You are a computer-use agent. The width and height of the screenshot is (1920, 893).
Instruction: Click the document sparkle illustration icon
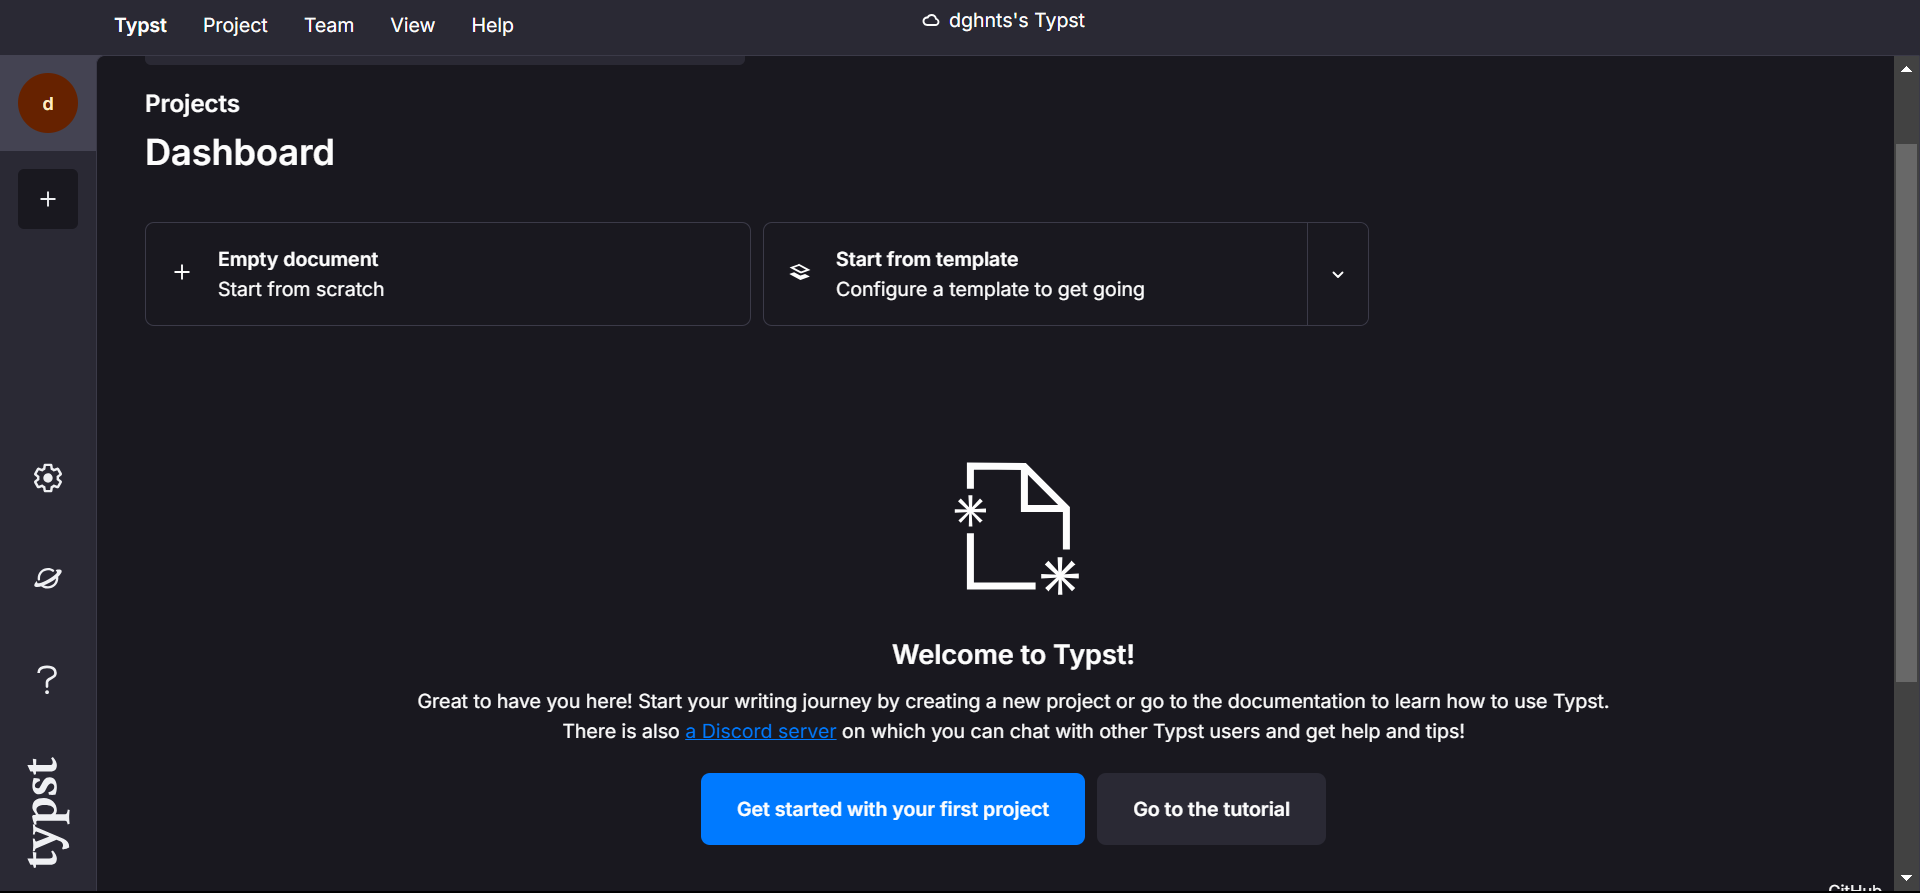pyautogui.click(x=1017, y=528)
